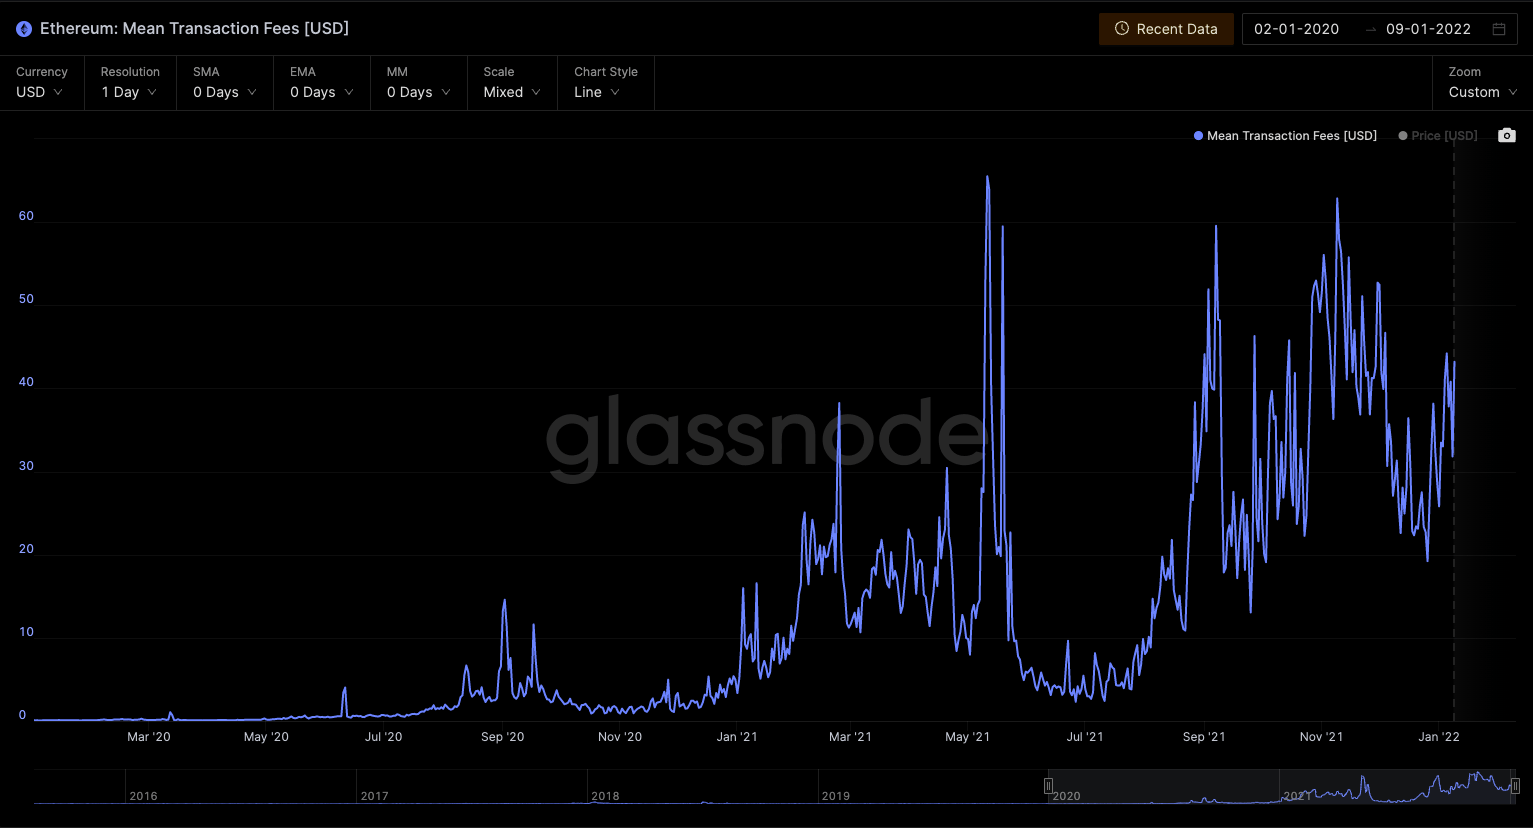The image size is (1533, 828).
Task: Click the 2019 label in navigator timeline
Action: click(x=836, y=796)
